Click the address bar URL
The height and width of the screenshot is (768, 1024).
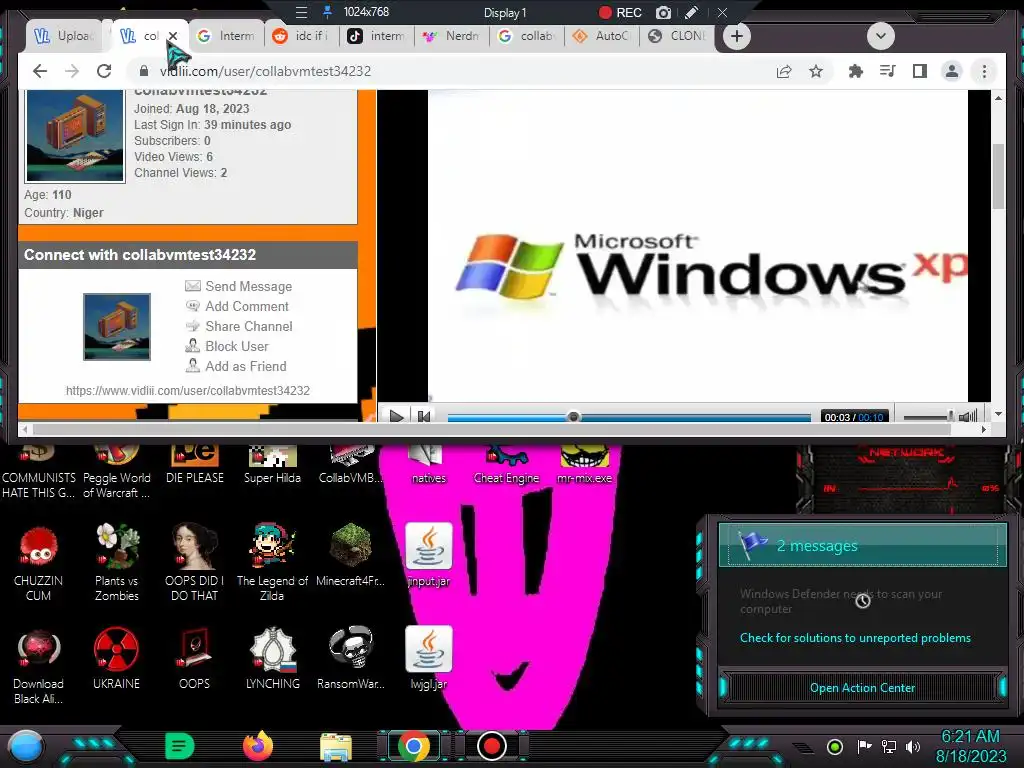[x=265, y=71]
